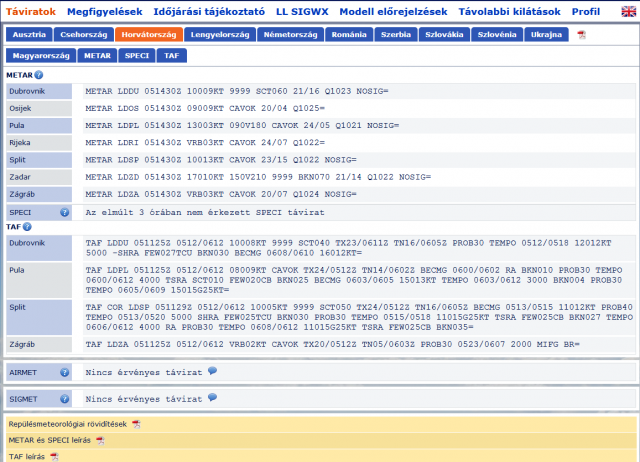
Task: Select the Horvátország country tab
Action: (x=149, y=35)
